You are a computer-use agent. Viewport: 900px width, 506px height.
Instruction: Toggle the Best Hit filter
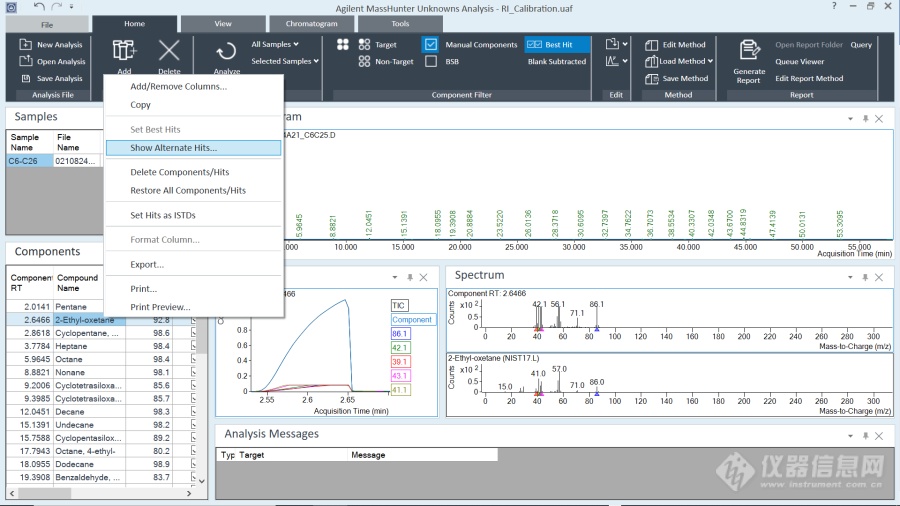click(556, 44)
